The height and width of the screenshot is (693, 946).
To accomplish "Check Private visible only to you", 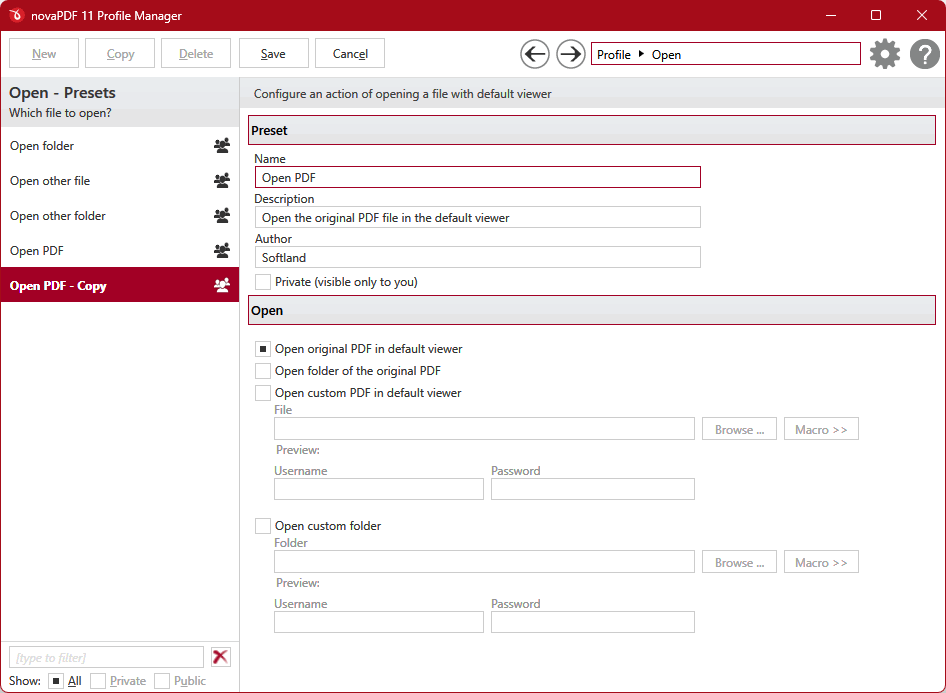I will click(262, 281).
